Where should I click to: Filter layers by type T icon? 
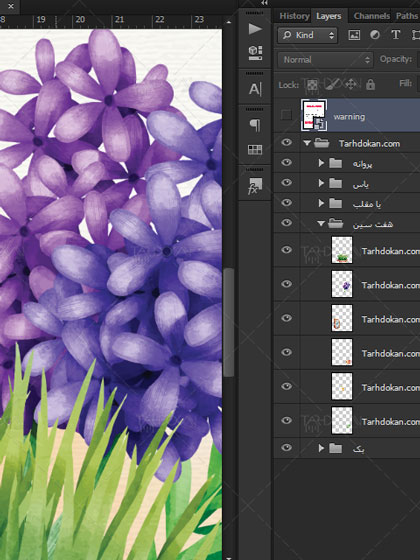(395, 35)
